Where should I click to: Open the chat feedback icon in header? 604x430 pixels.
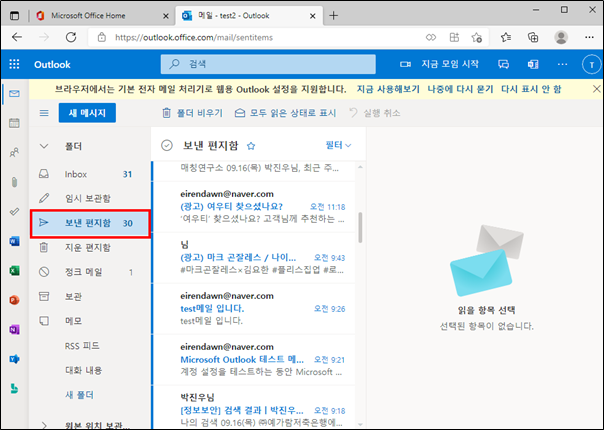coord(503,64)
